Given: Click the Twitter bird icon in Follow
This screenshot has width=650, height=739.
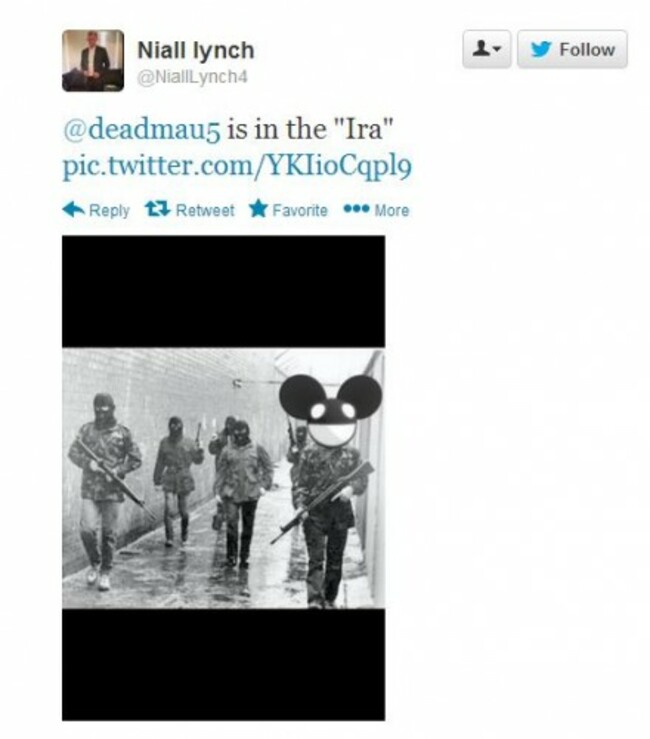Looking at the screenshot, I should [x=541, y=49].
